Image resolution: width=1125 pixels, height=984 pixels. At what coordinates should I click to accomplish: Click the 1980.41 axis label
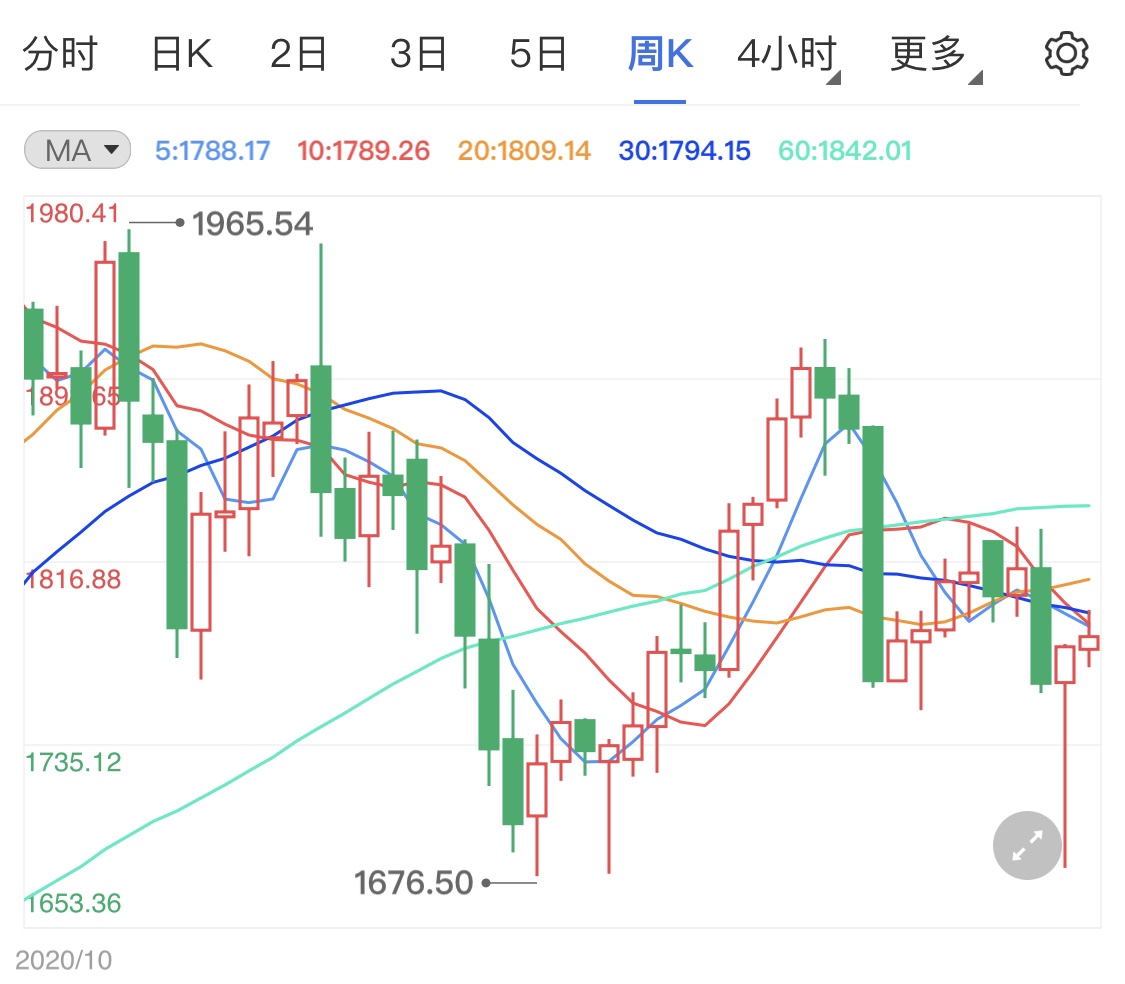[72, 213]
